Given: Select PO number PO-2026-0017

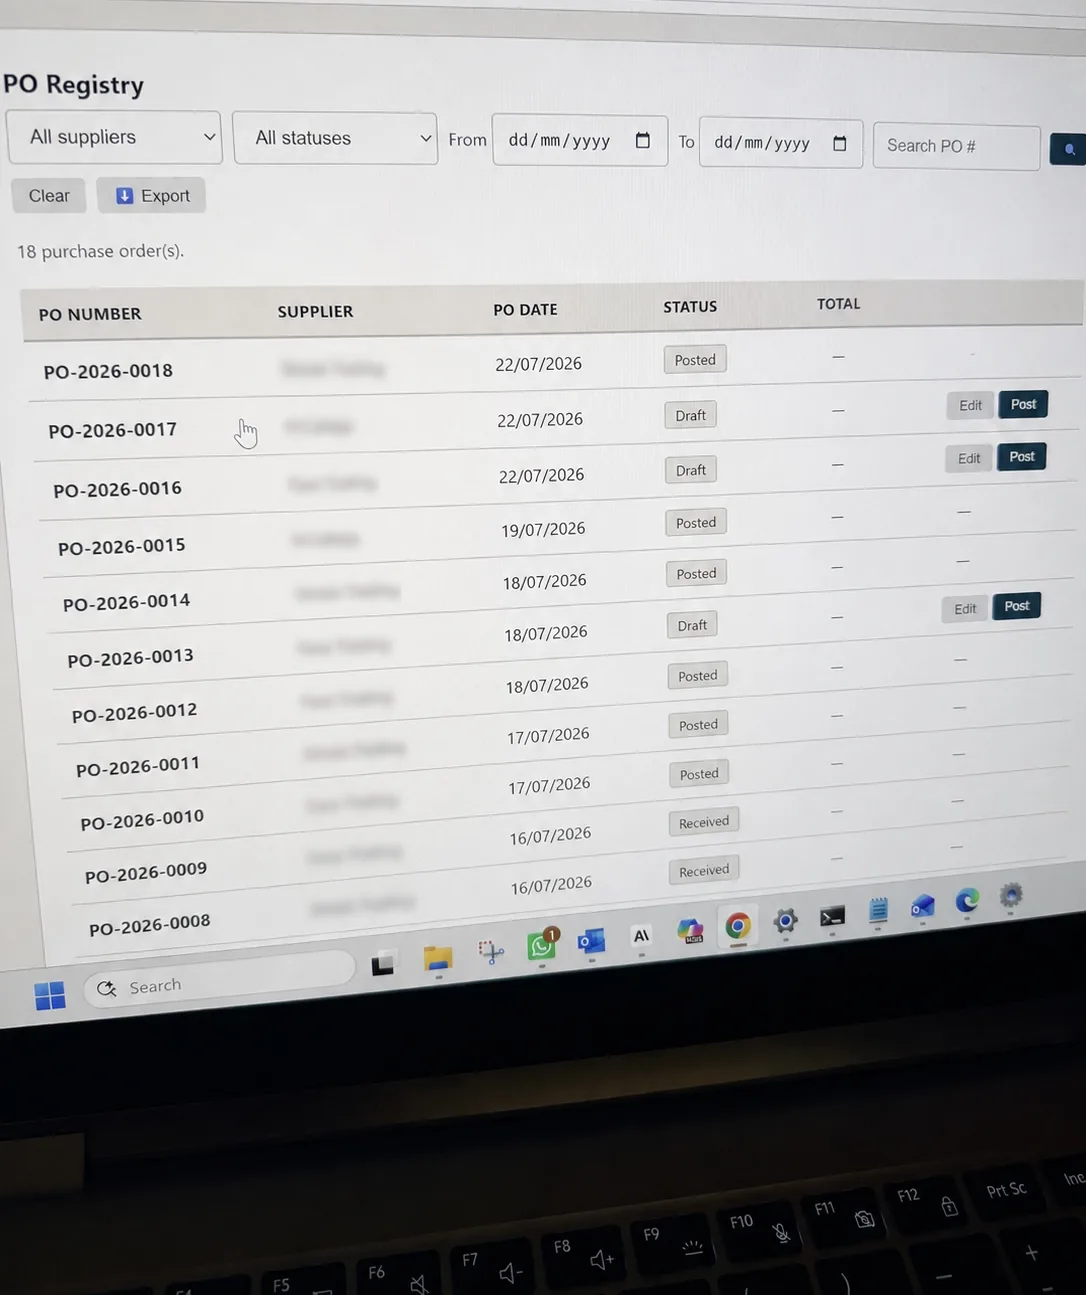Looking at the screenshot, I should tap(112, 430).
